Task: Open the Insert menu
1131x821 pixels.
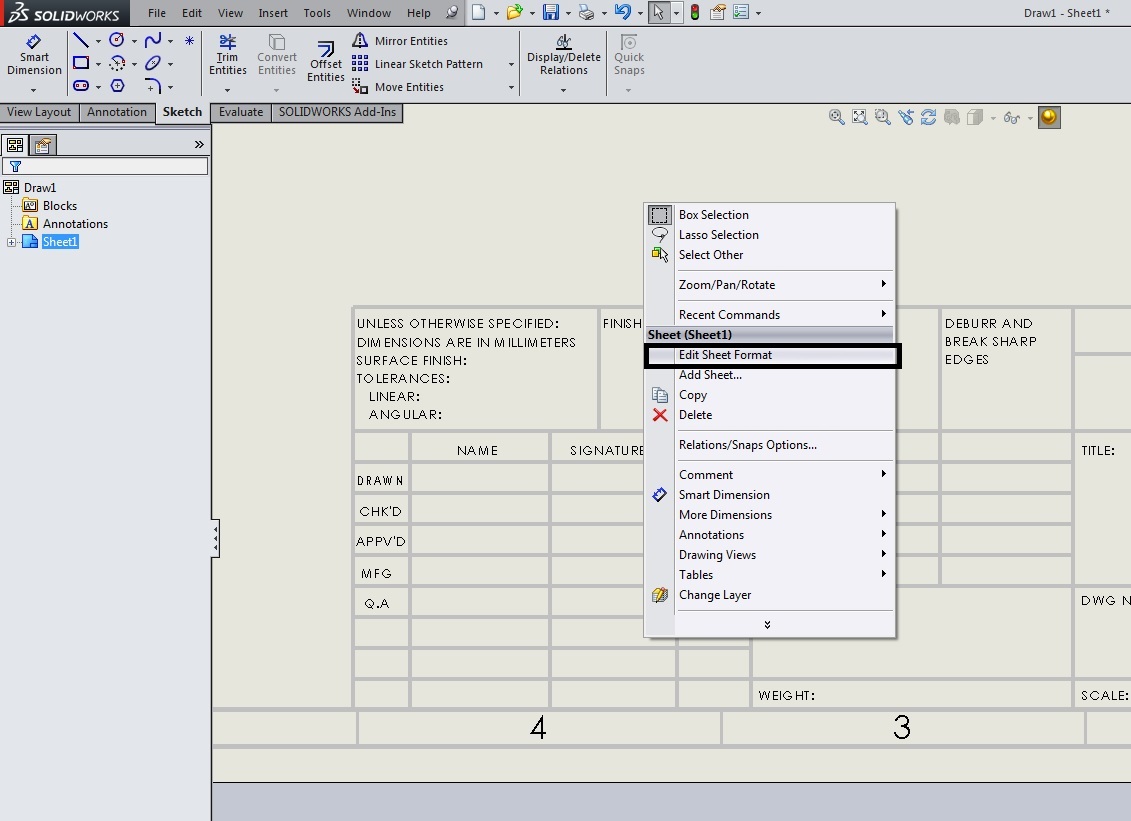Action: pyautogui.click(x=273, y=13)
